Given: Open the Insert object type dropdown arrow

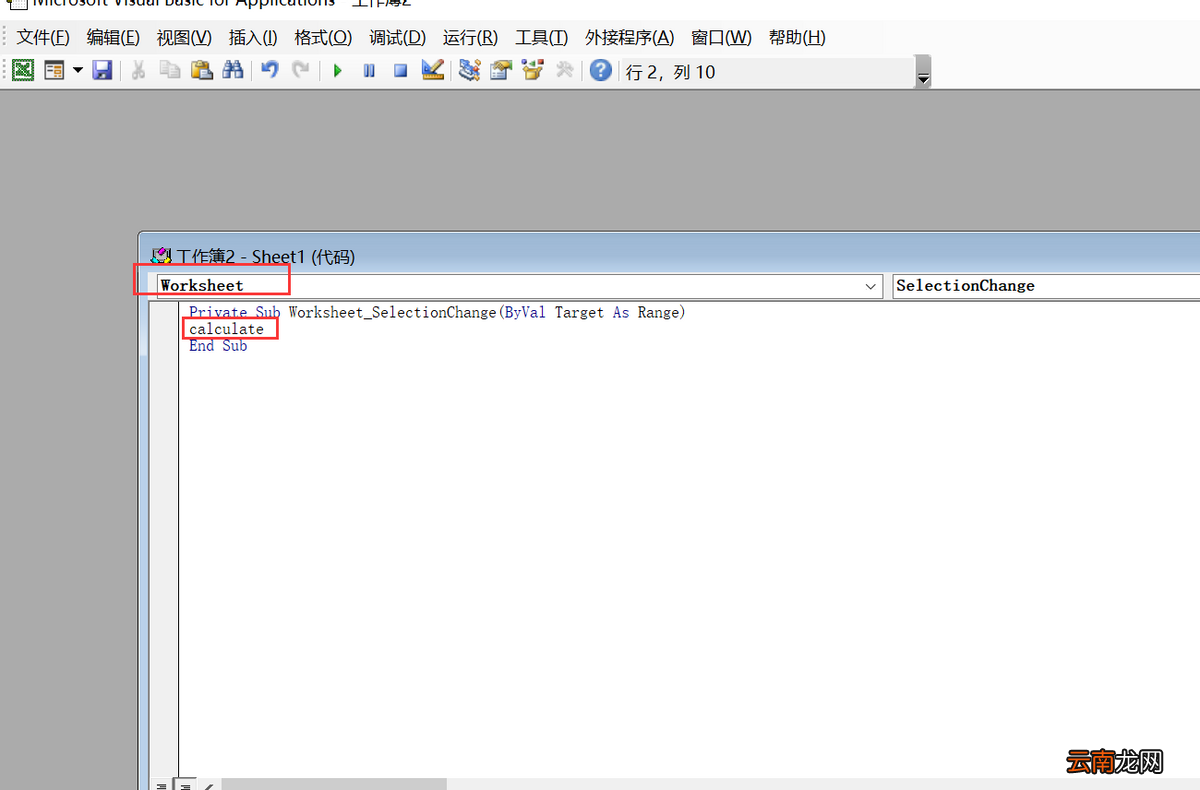Looking at the screenshot, I should 77,71.
